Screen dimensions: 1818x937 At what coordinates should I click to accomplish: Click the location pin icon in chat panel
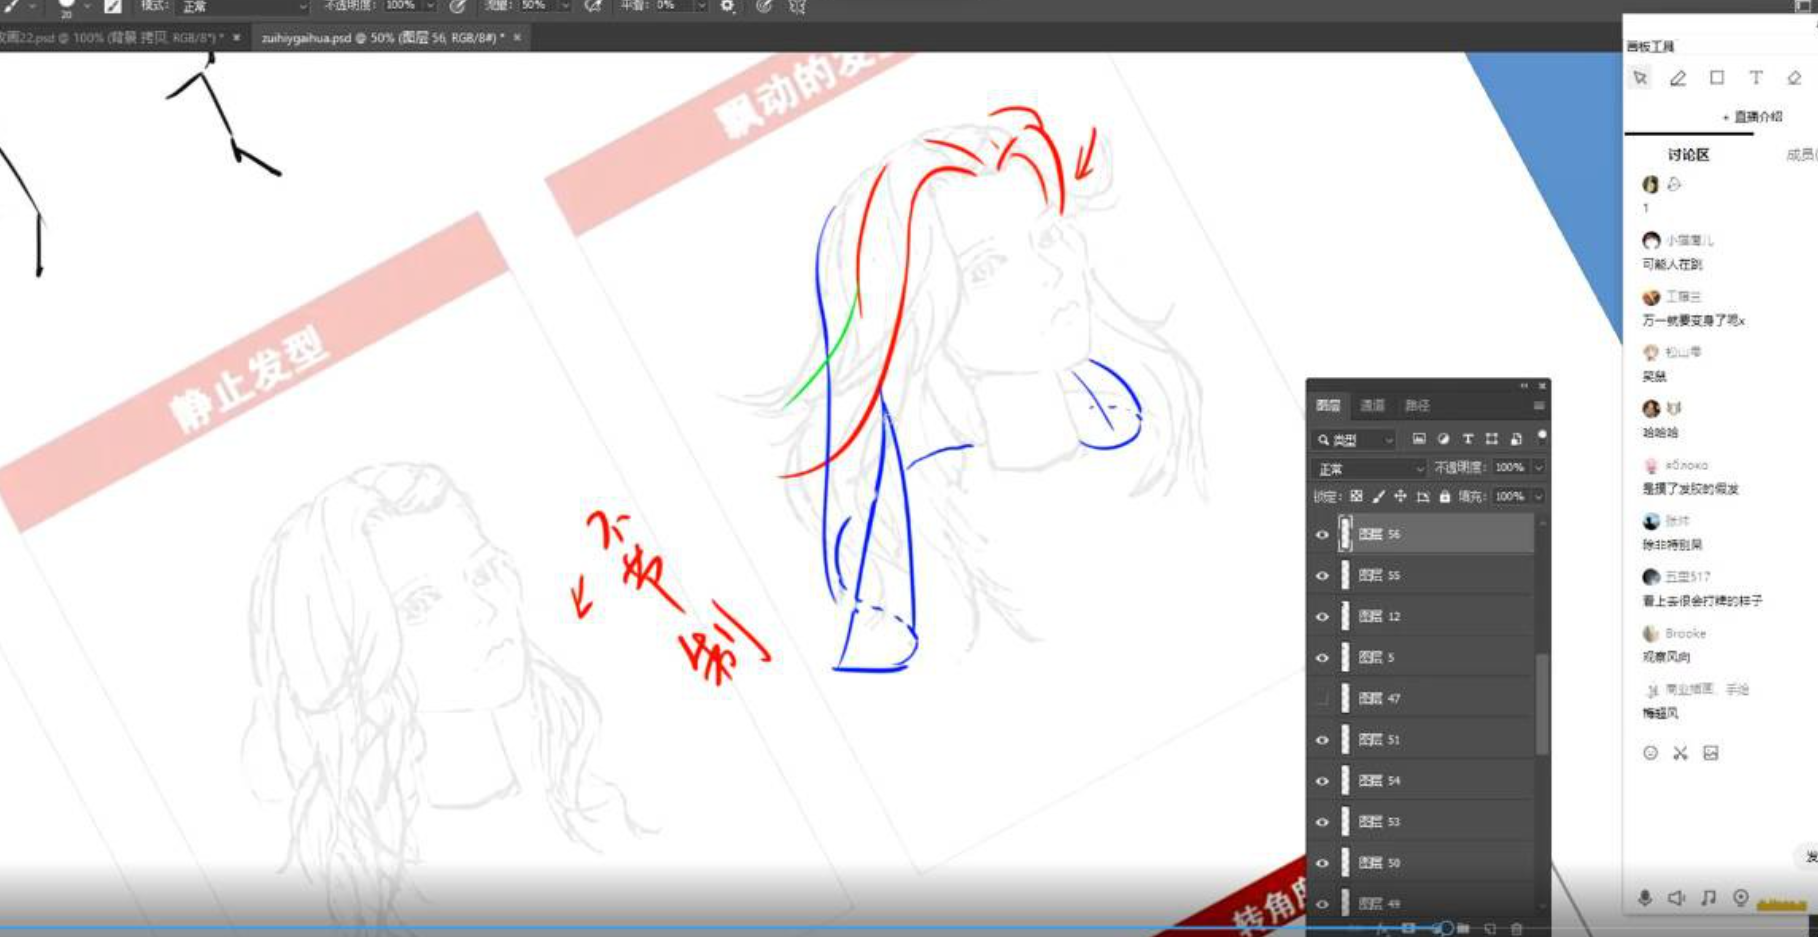pos(1741,898)
